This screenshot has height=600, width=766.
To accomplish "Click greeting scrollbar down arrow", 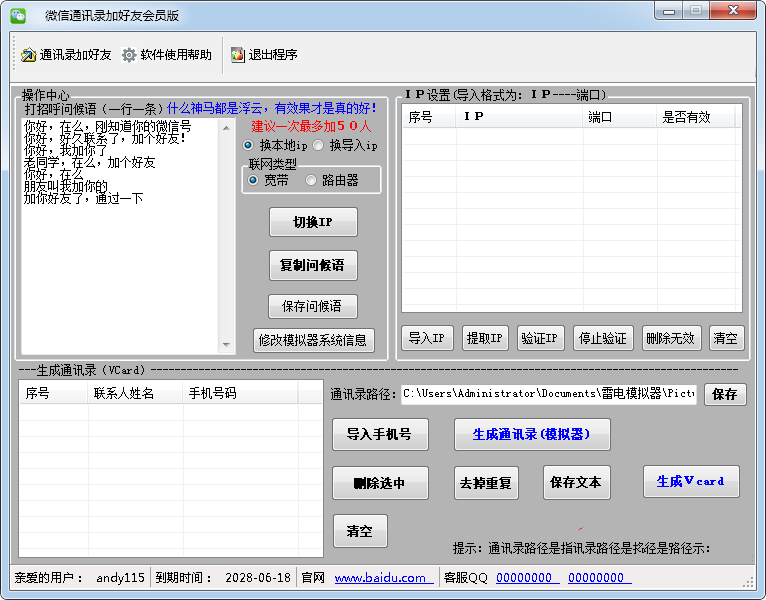I will coord(226,344).
